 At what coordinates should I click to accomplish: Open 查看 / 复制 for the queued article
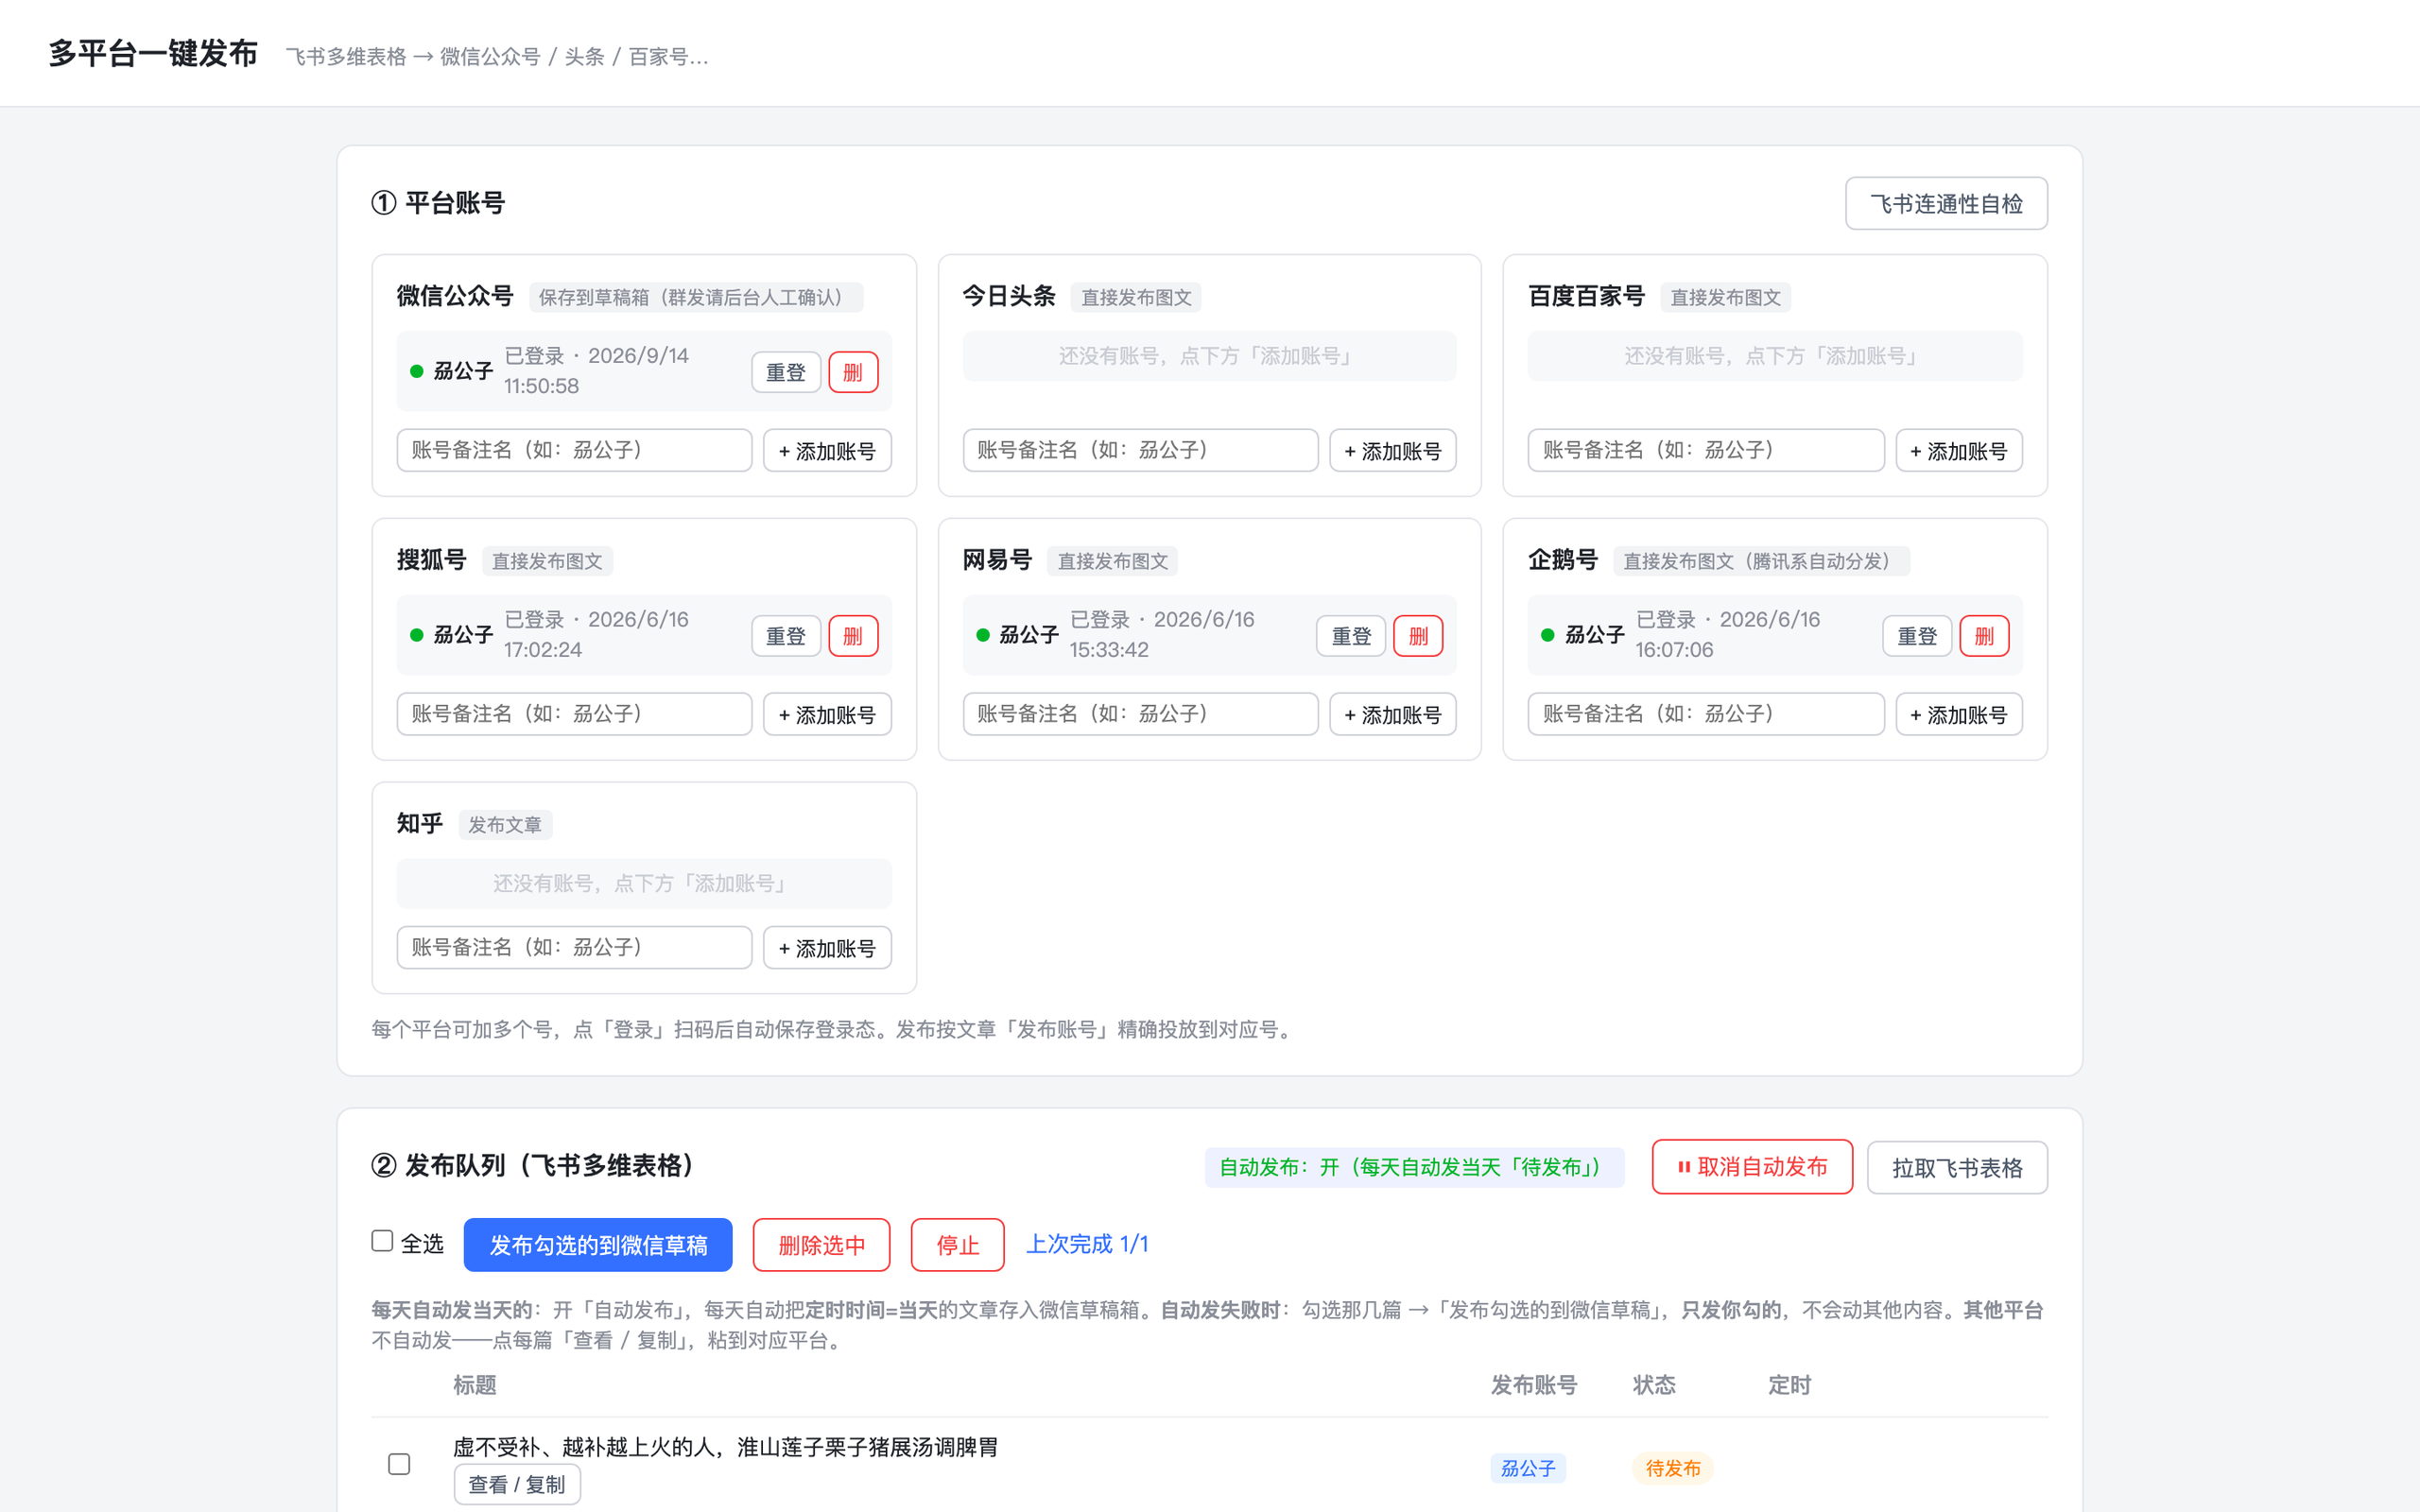coord(517,1484)
